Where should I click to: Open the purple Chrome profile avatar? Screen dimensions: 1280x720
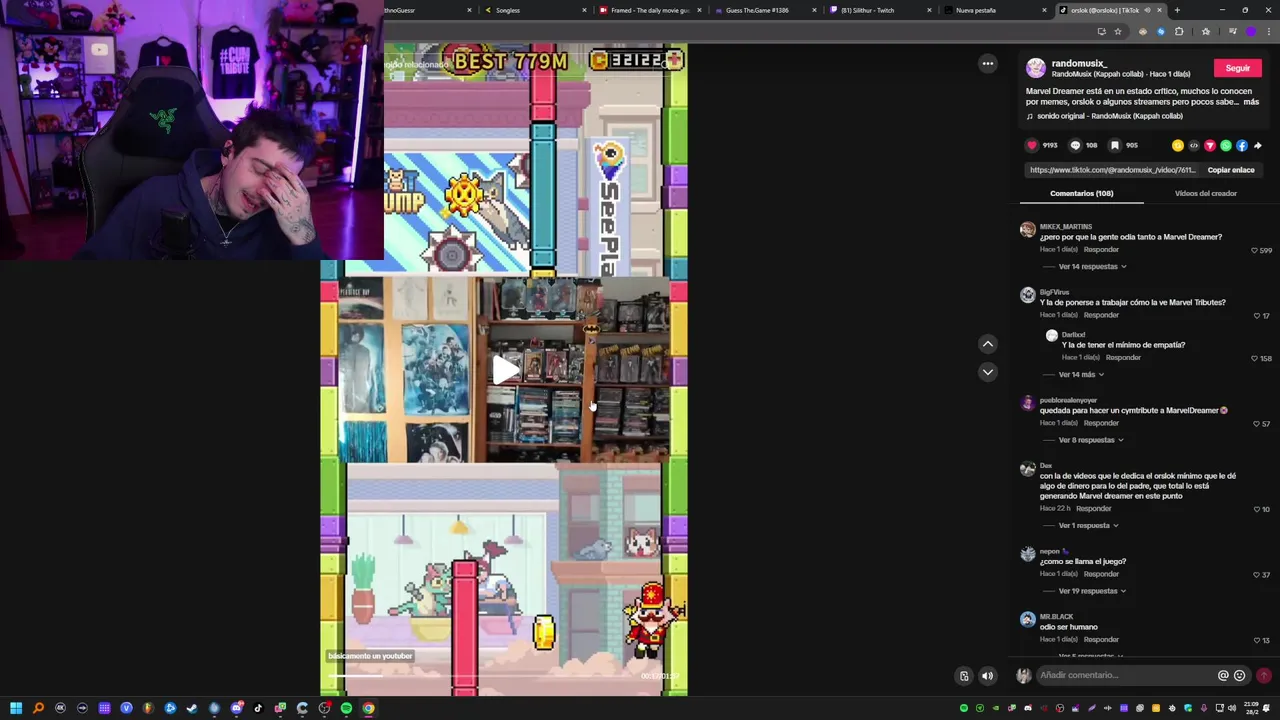point(1251,31)
